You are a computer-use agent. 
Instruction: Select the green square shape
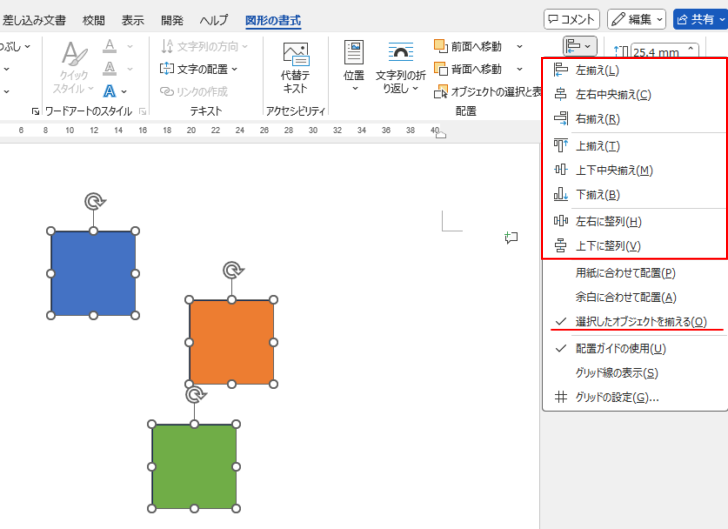[x=194, y=466]
